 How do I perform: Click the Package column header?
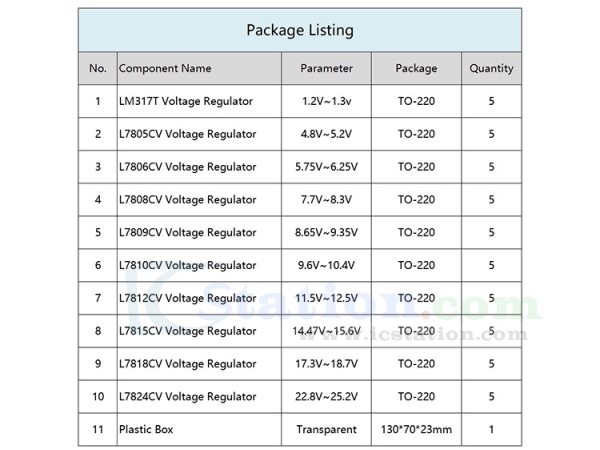tap(416, 68)
